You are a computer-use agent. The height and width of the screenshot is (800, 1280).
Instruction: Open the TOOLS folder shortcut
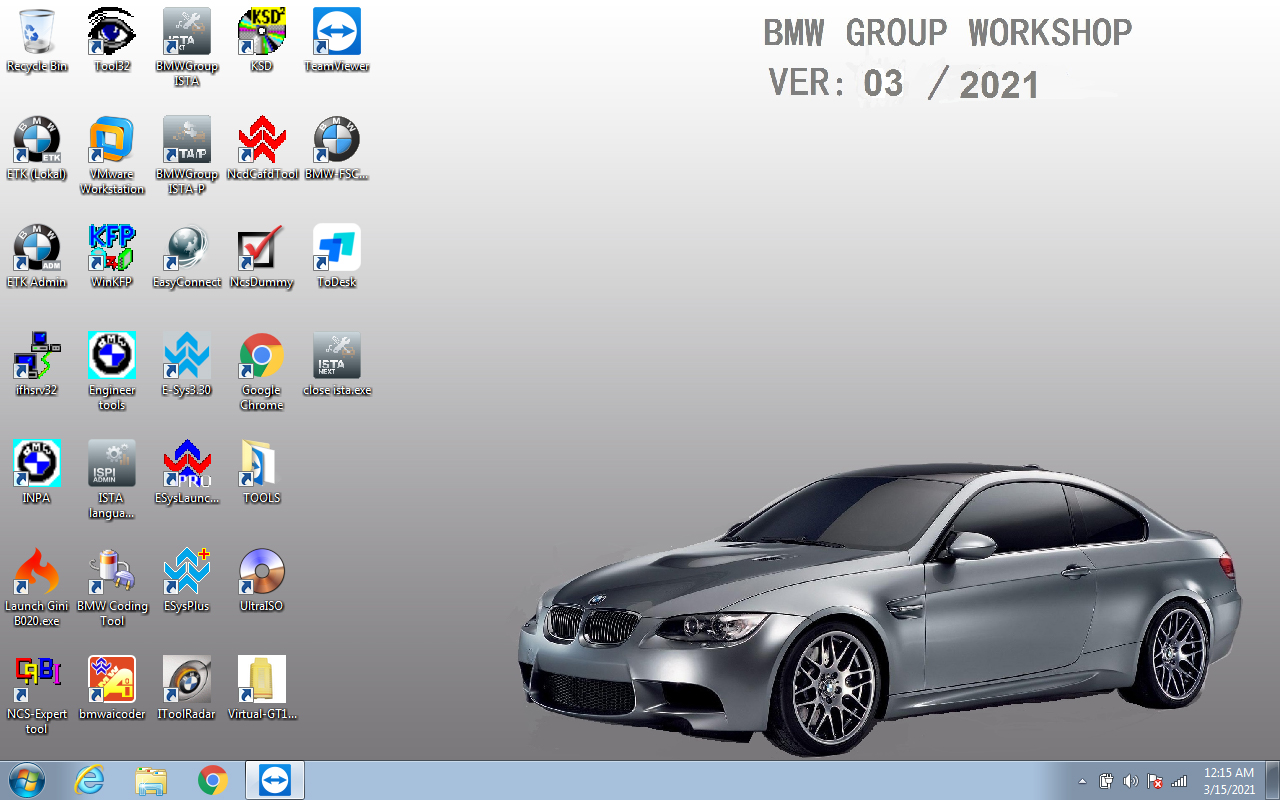click(262, 472)
